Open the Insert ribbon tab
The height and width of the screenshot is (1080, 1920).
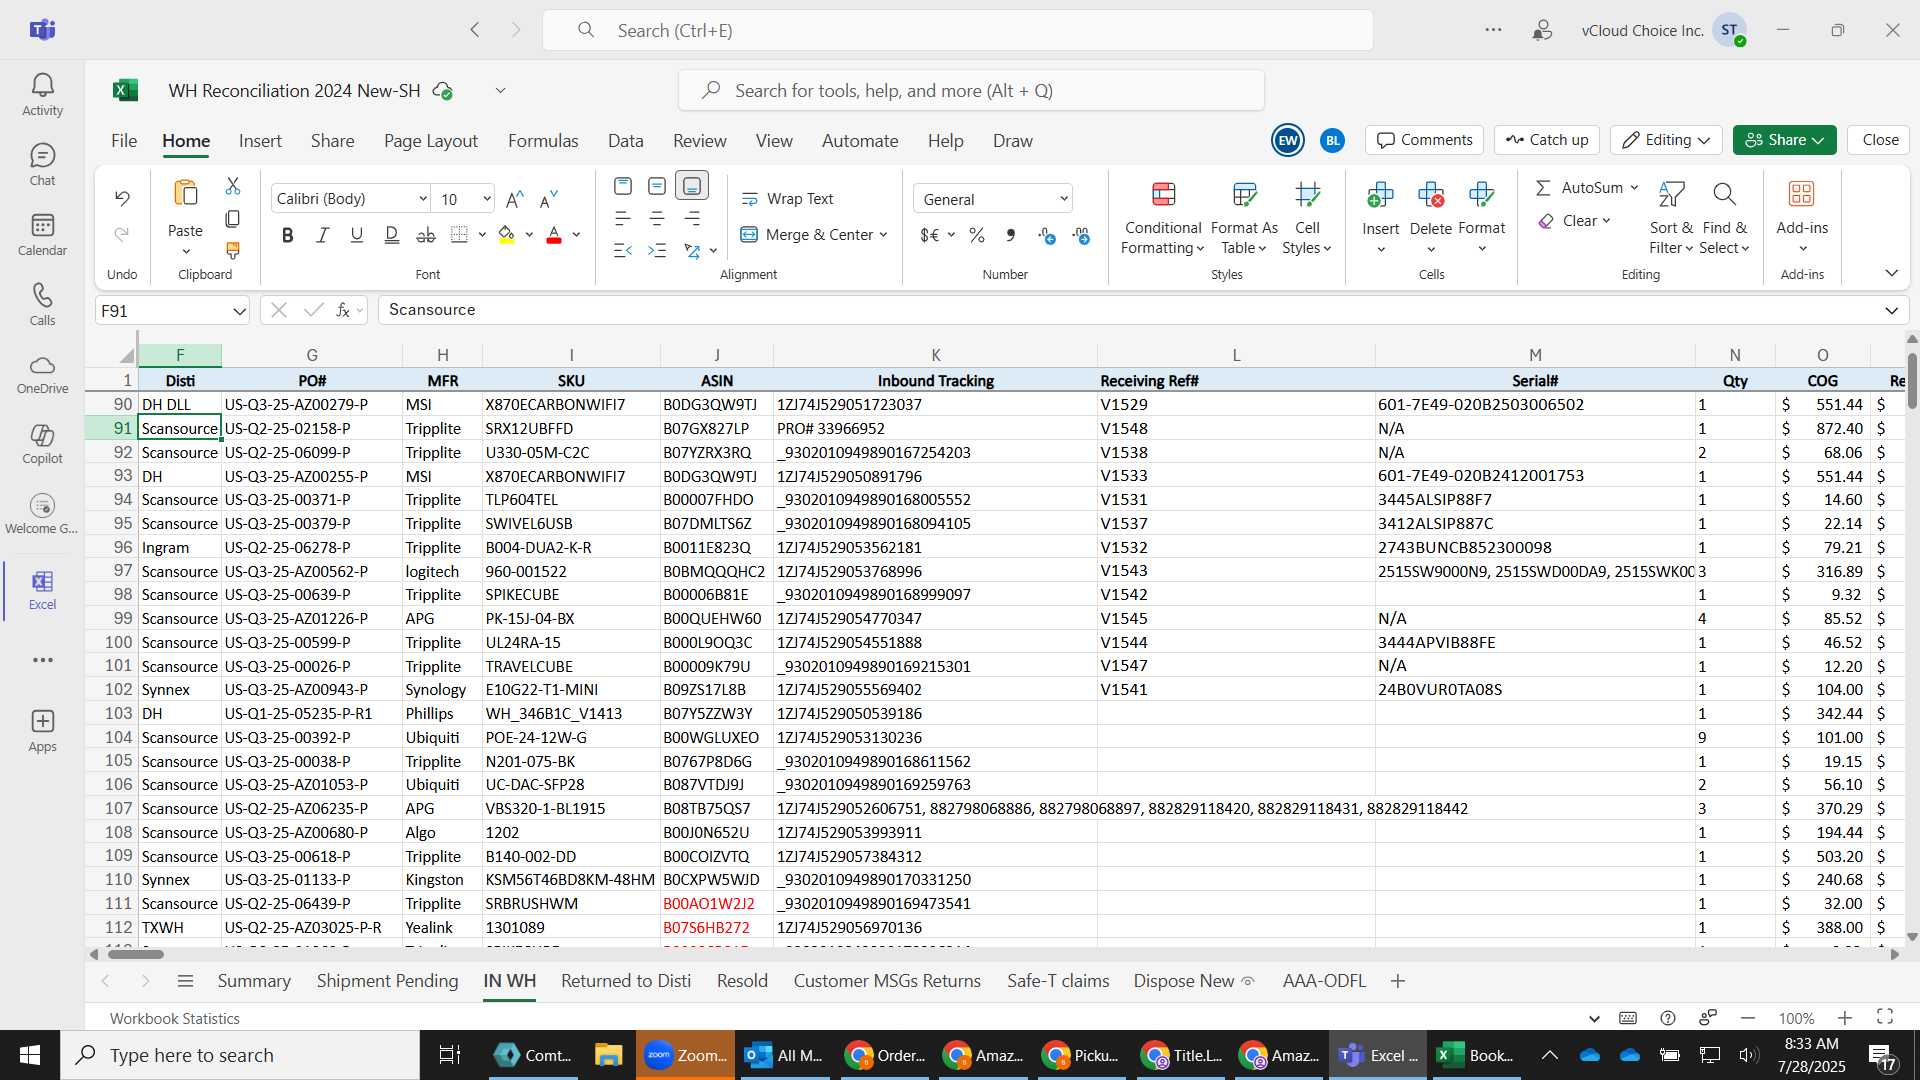coord(260,141)
